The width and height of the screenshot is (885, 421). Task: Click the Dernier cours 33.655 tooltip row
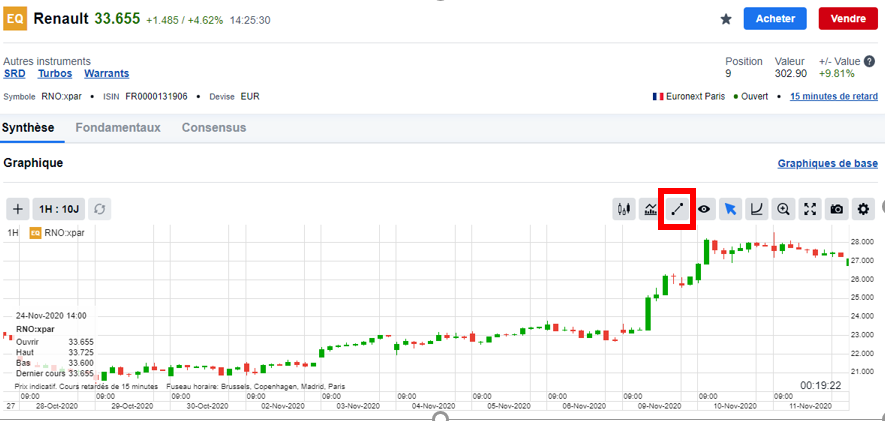click(55, 374)
